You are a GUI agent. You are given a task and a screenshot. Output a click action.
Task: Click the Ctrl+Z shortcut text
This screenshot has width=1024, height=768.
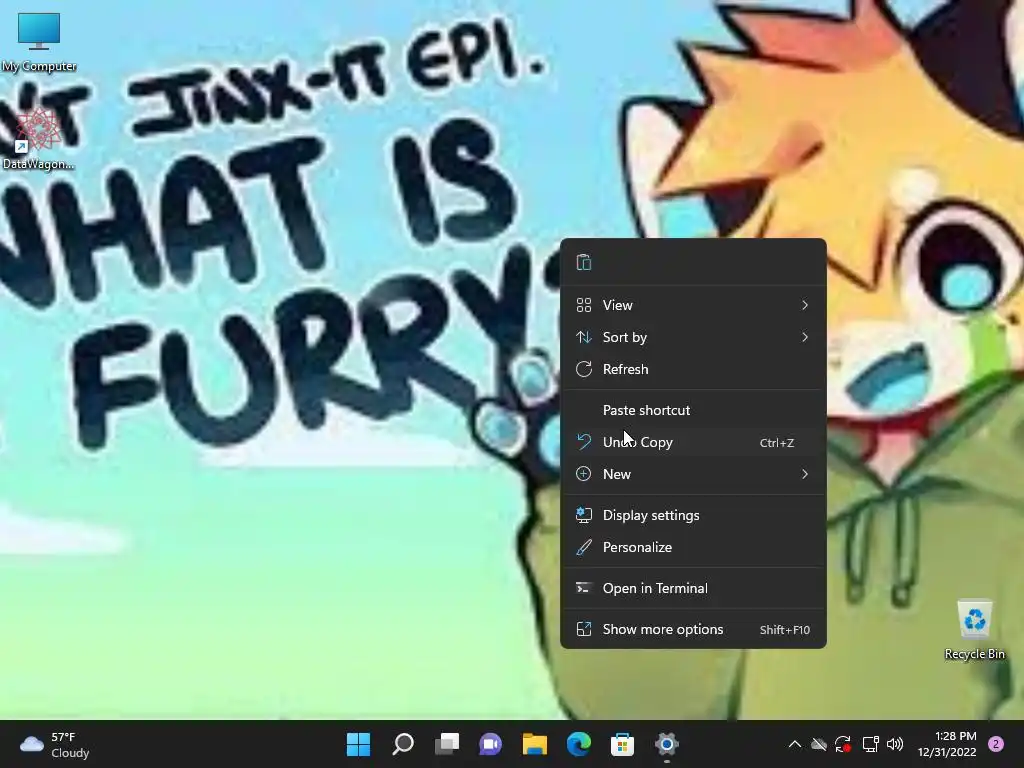click(x=776, y=443)
